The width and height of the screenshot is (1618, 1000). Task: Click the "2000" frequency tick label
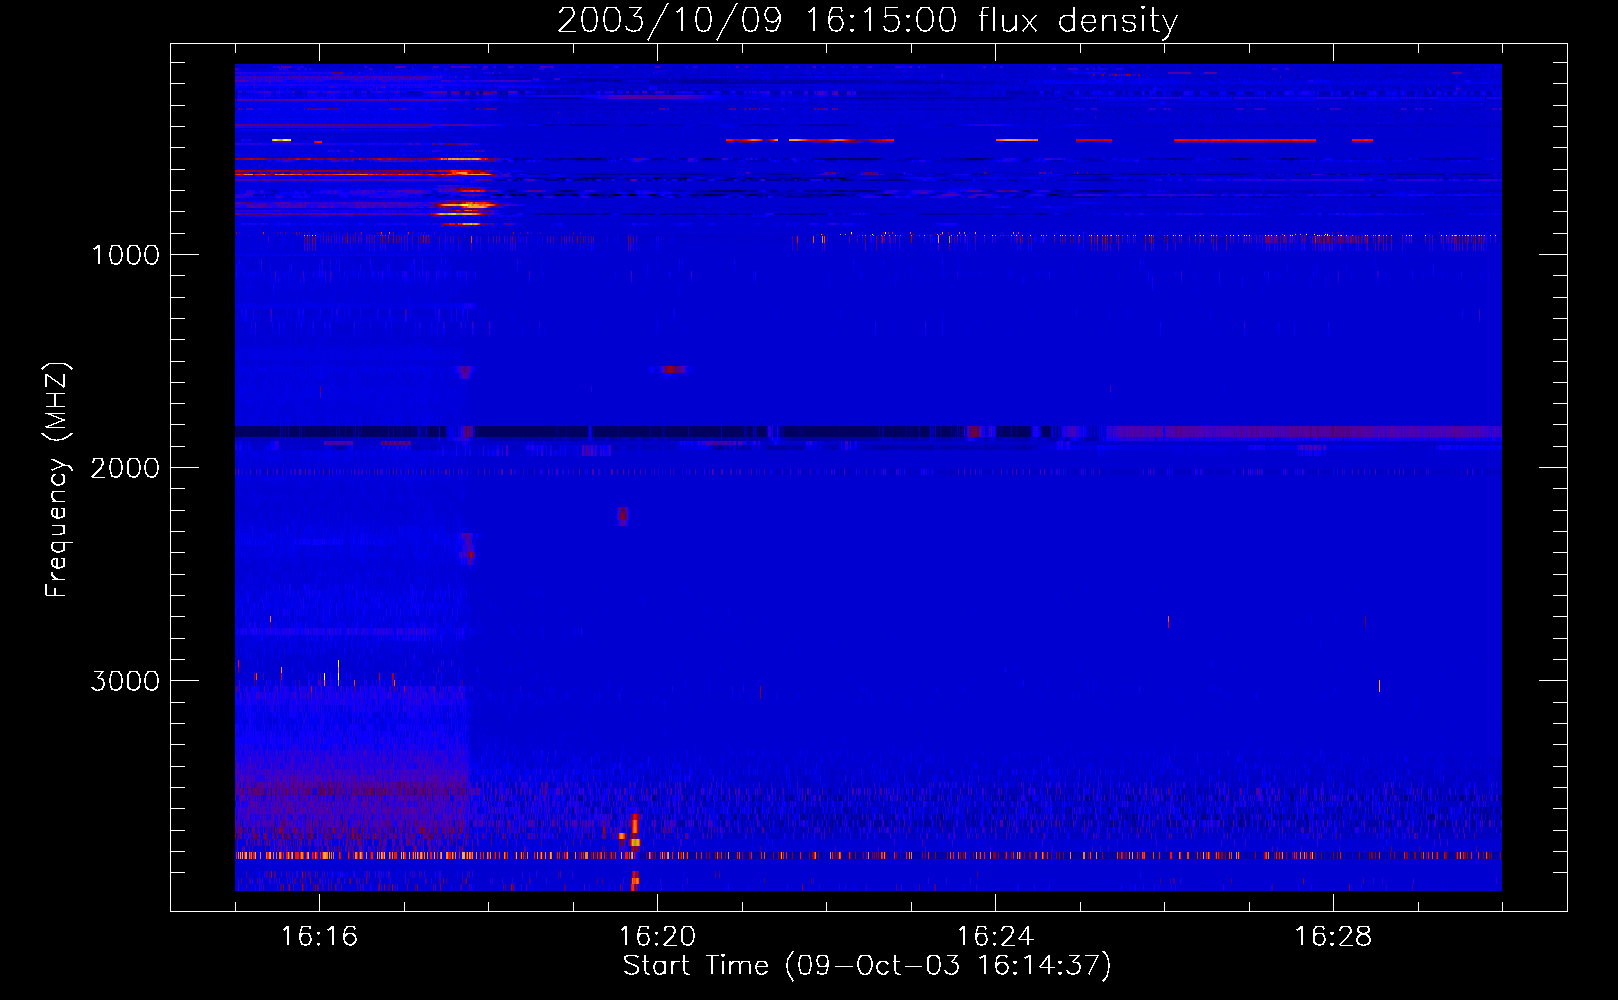click(125, 468)
